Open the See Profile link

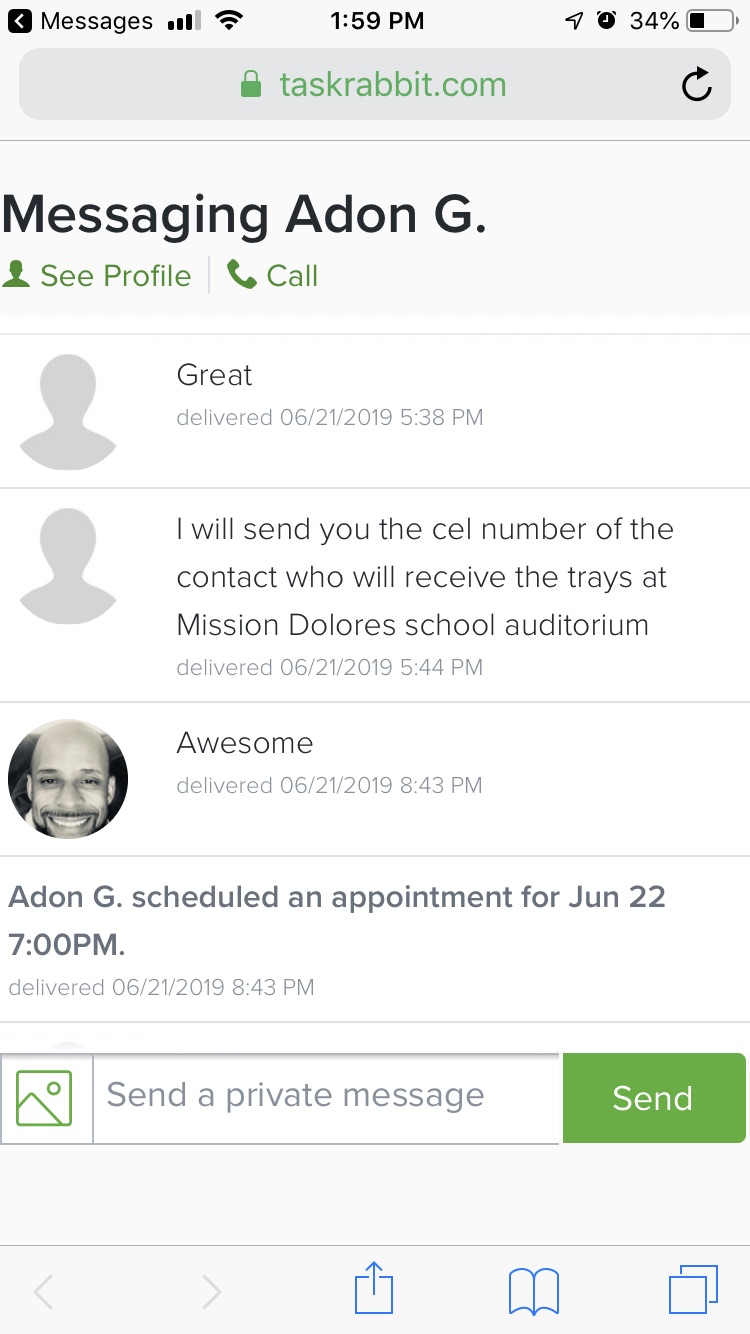pos(115,276)
